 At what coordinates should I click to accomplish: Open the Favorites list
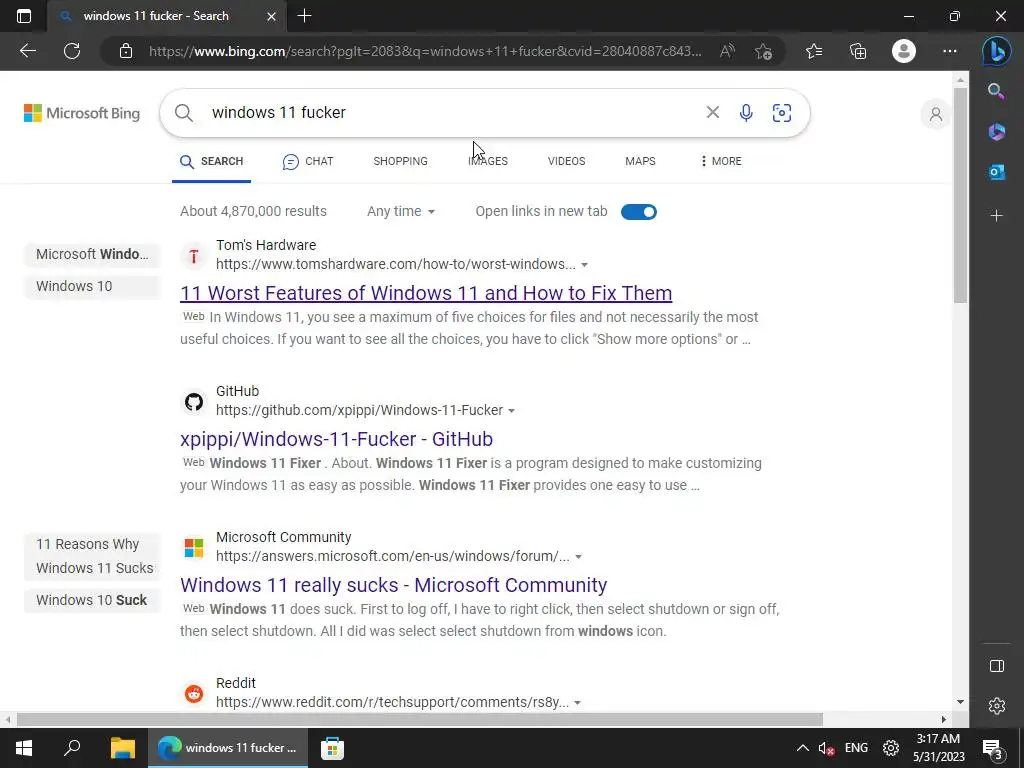(x=814, y=51)
